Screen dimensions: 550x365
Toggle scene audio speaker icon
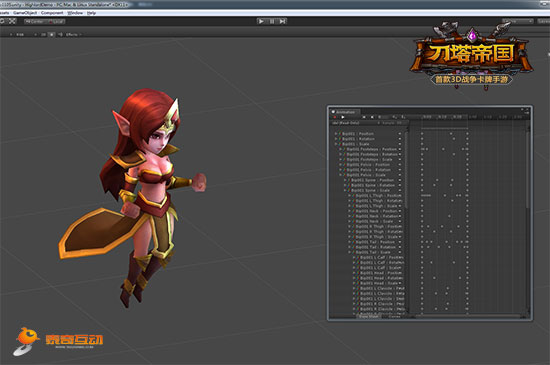click(x=60, y=34)
